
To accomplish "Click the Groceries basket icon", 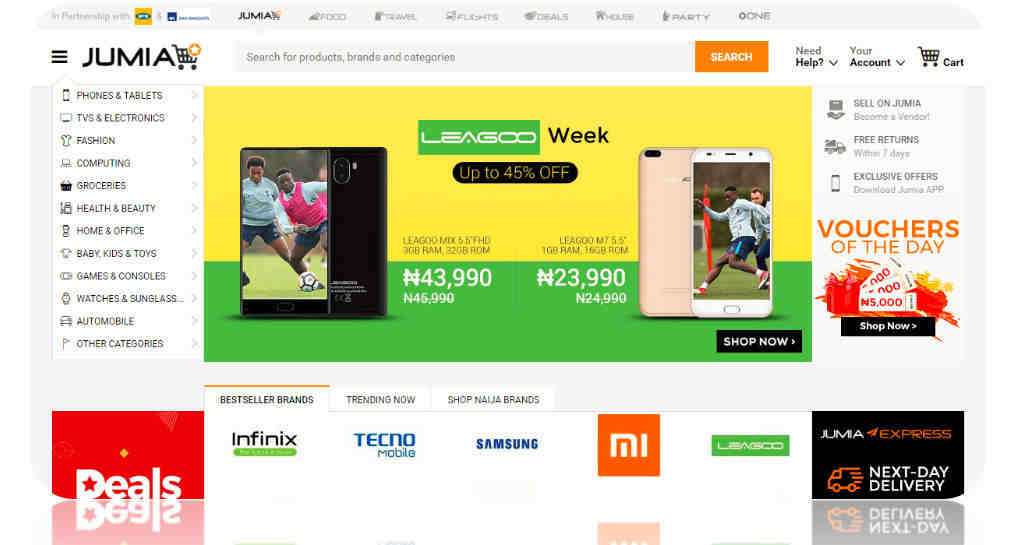I will point(65,186).
